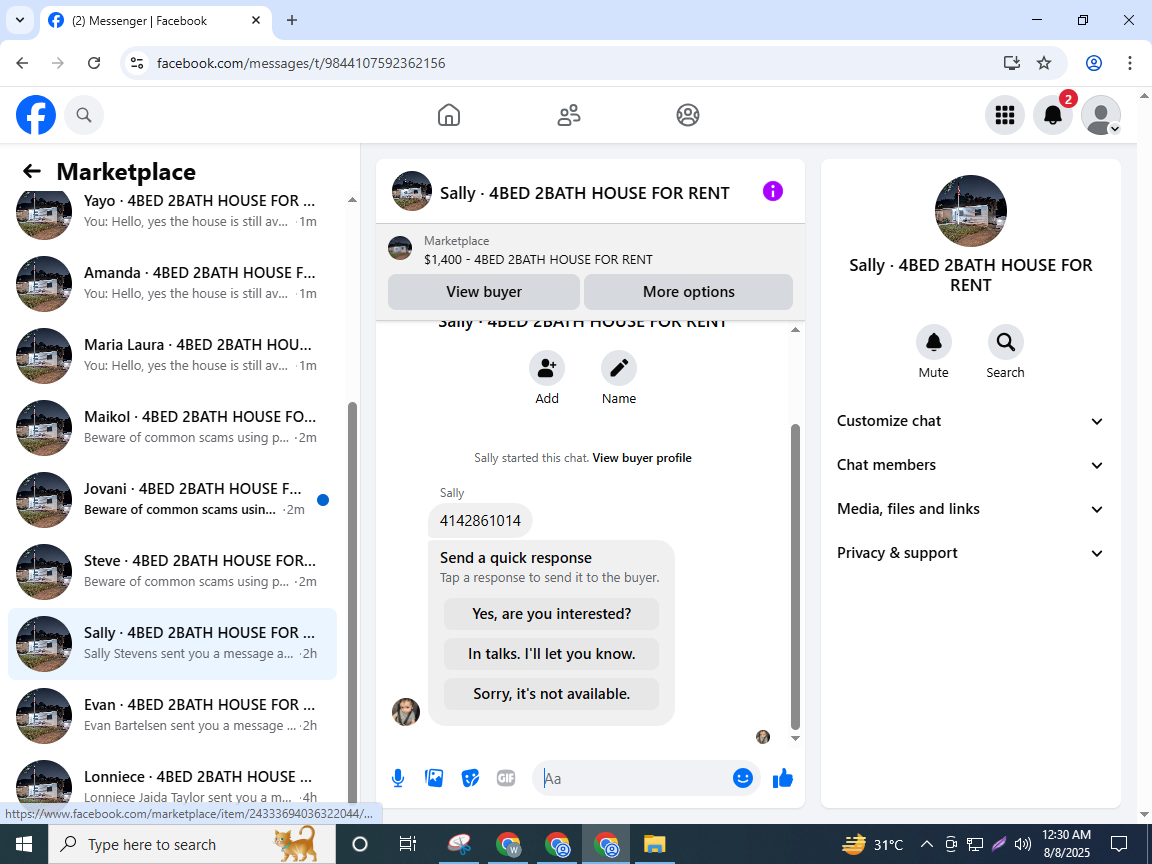Click the conversation list scrollbar
This screenshot has width=1152, height=864.
click(352, 602)
